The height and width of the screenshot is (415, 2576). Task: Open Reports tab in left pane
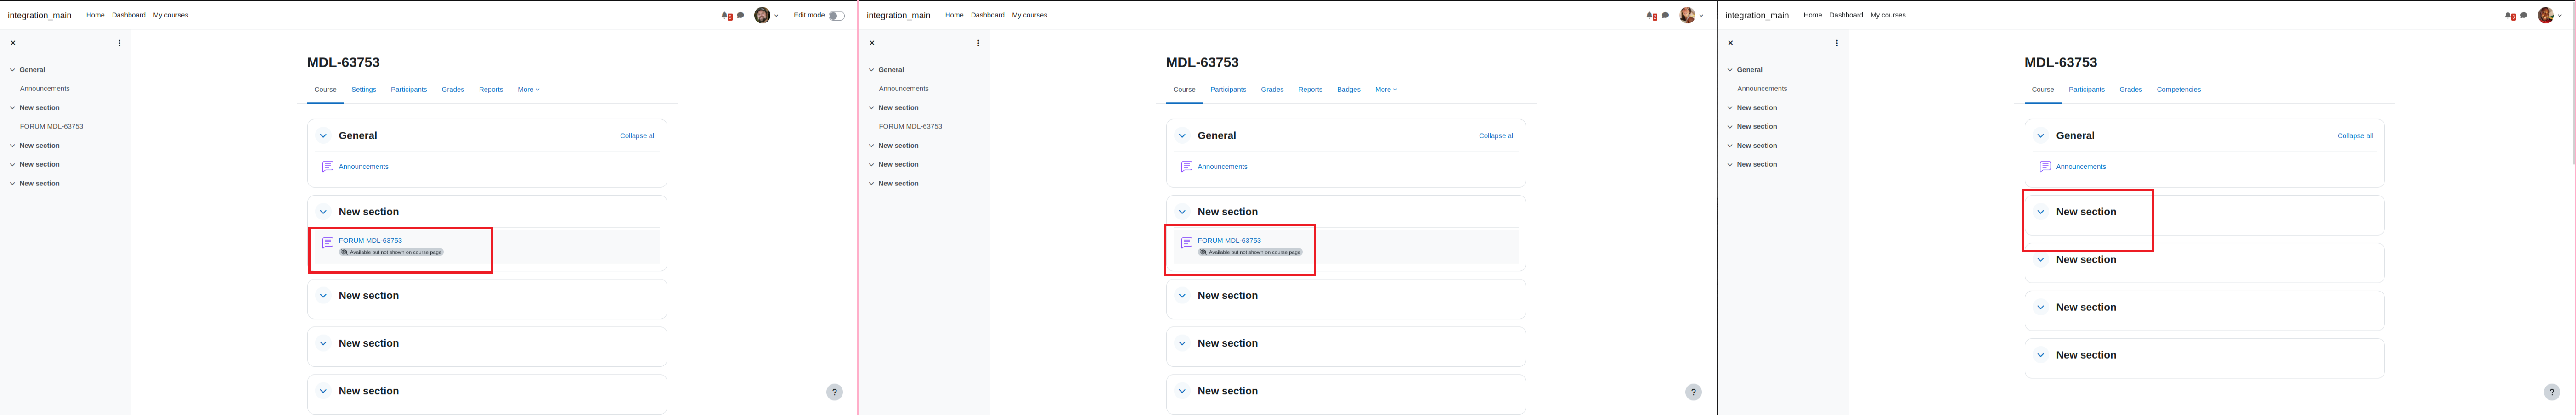(x=491, y=90)
